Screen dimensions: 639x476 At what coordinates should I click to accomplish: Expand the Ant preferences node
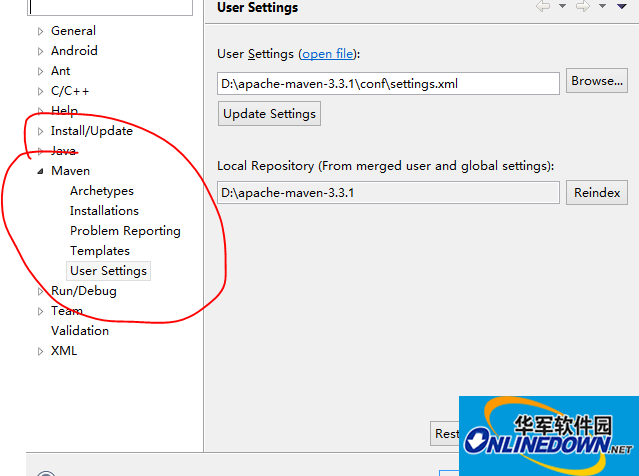pos(40,71)
